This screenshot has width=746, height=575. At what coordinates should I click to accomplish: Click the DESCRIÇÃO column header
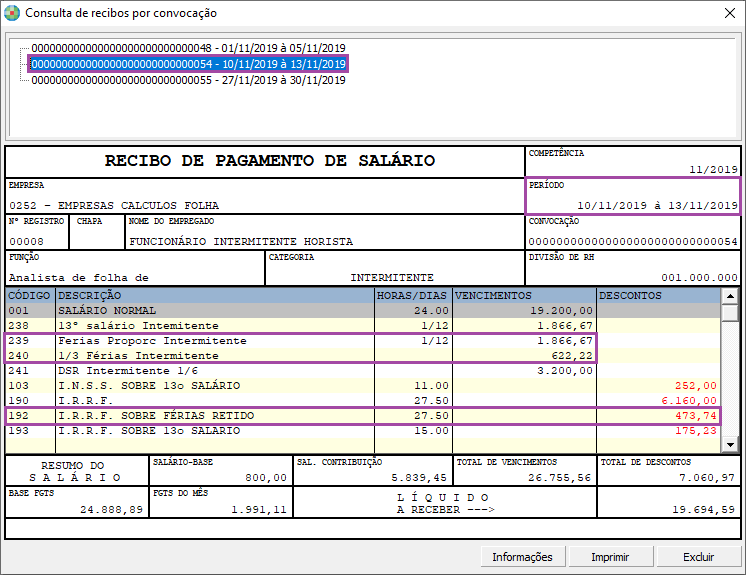click(x=215, y=295)
